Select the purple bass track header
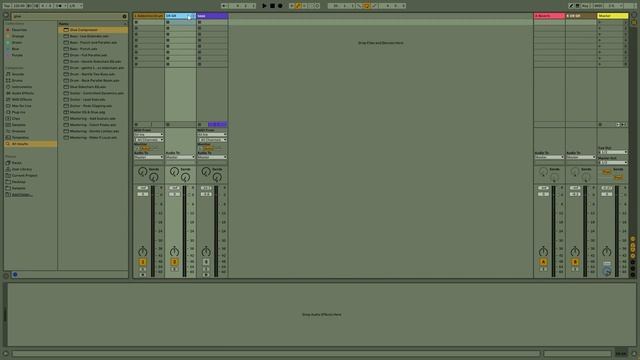 point(212,16)
